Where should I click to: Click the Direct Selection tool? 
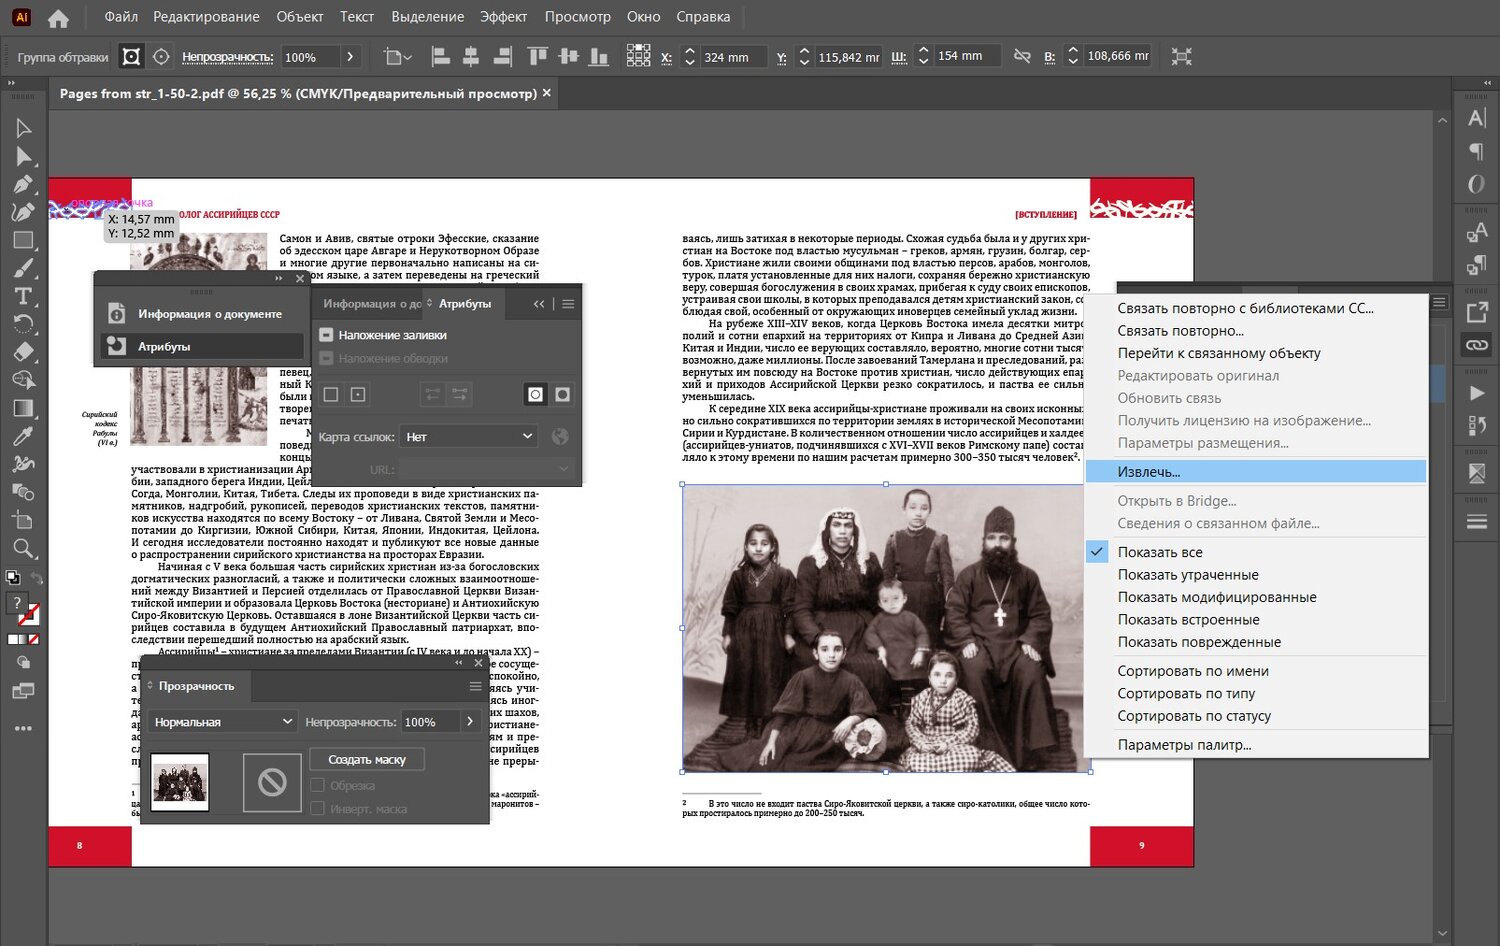click(x=23, y=156)
